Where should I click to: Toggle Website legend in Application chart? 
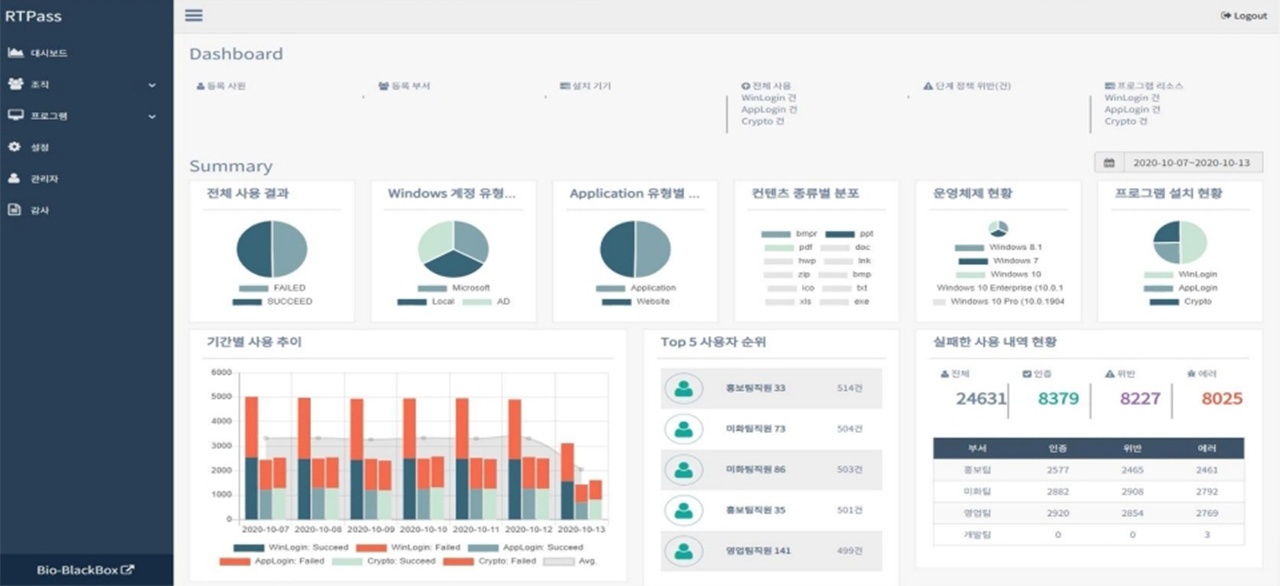pyautogui.click(x=635, y=301)
